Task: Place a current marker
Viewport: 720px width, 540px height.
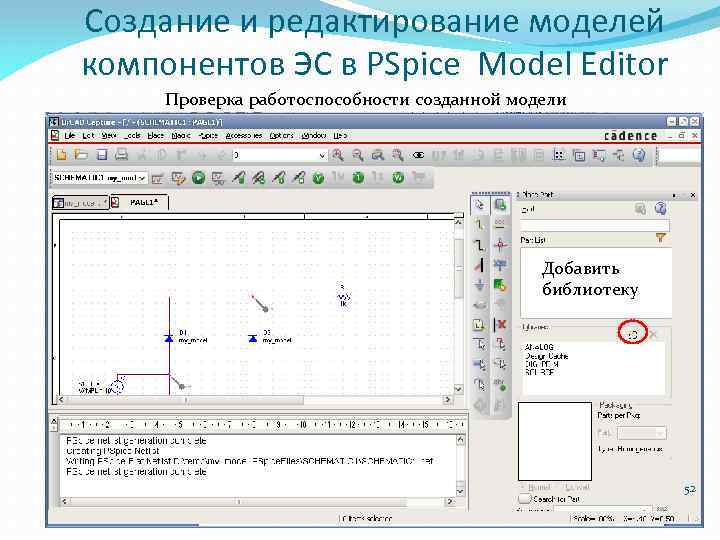Action: [278, 178]
